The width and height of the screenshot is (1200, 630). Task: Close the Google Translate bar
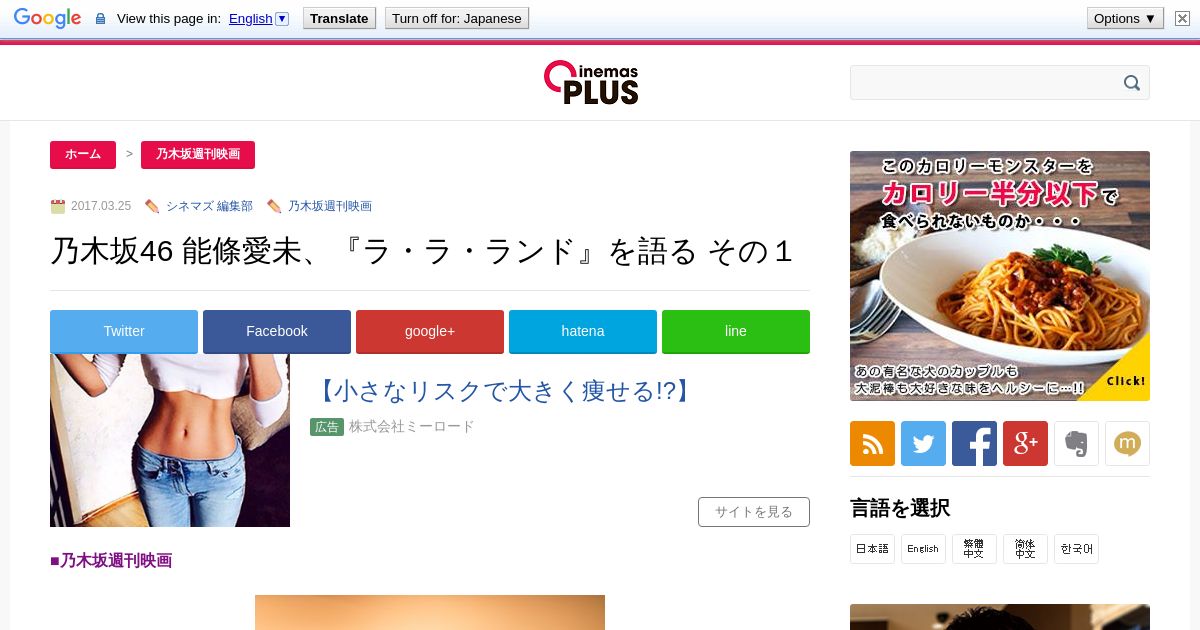[1182, 18]
